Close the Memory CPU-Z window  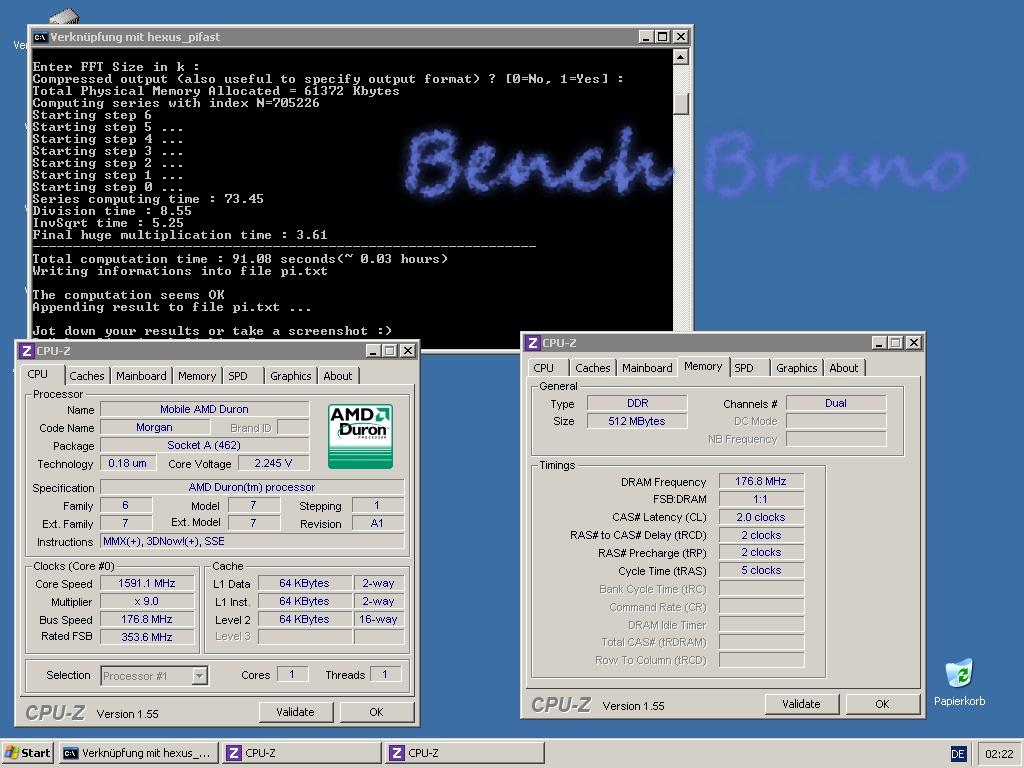coord(914,343)
